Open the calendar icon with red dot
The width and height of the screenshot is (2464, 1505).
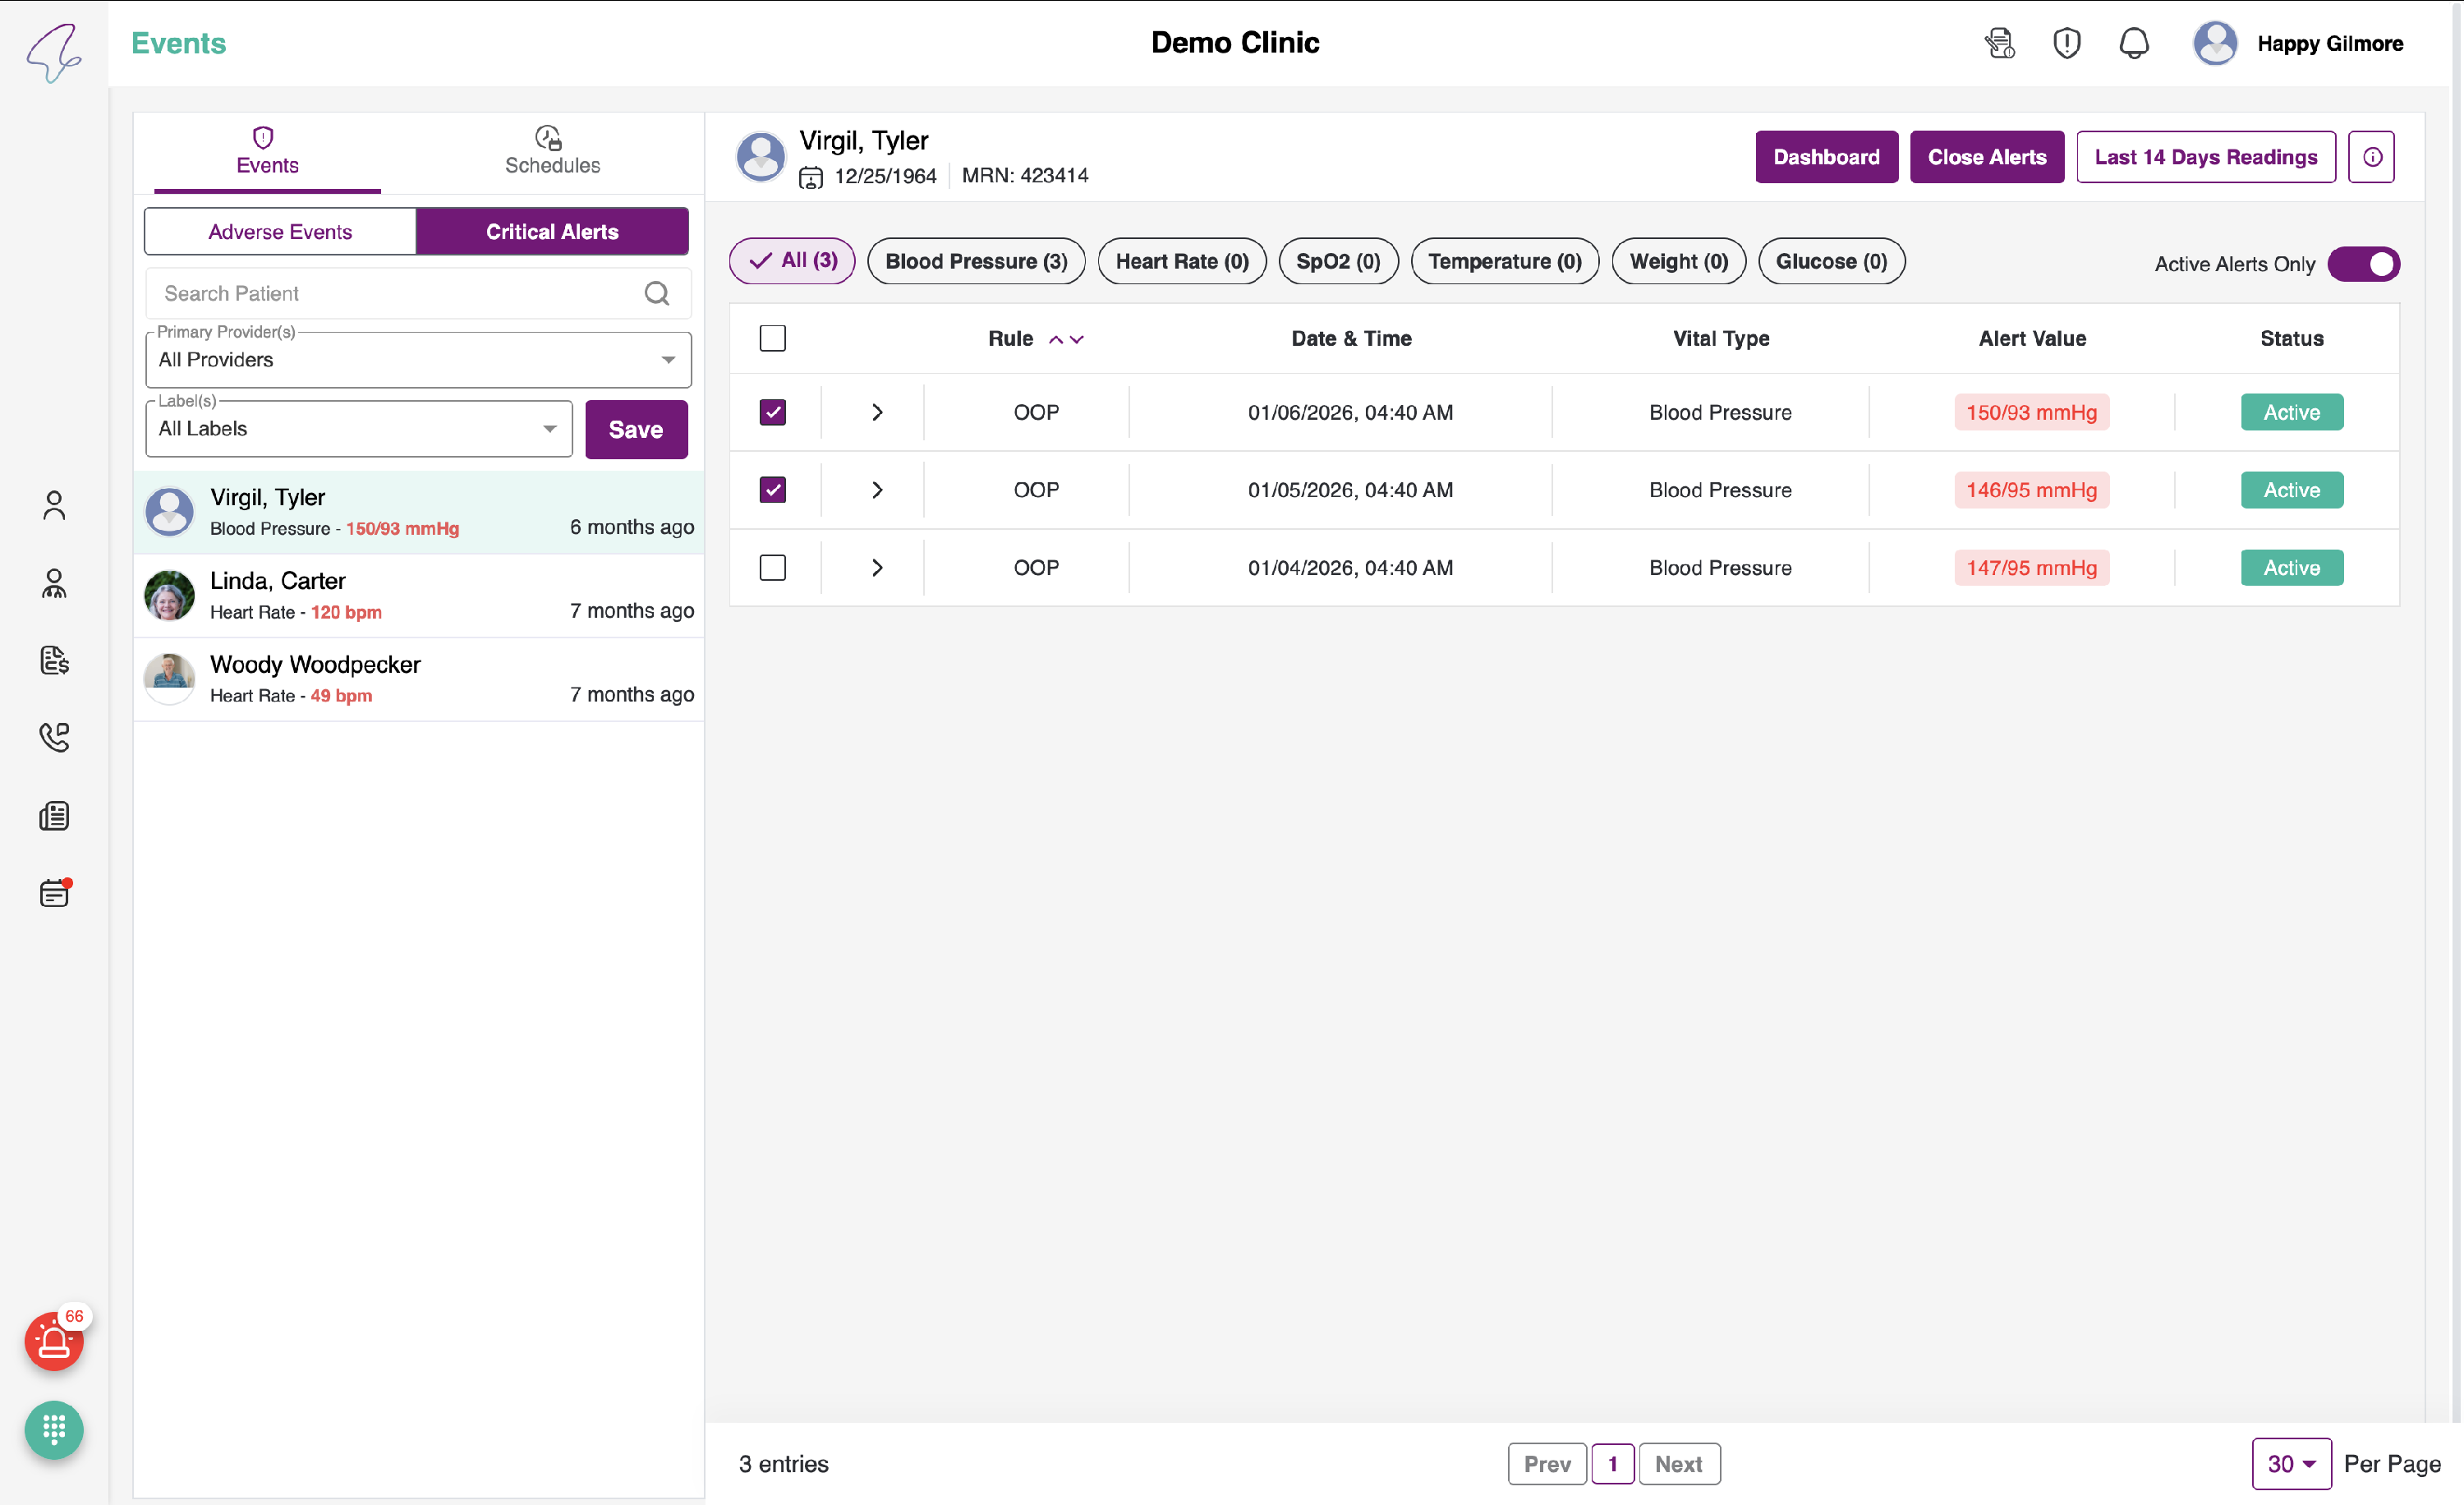coord(54,892)
